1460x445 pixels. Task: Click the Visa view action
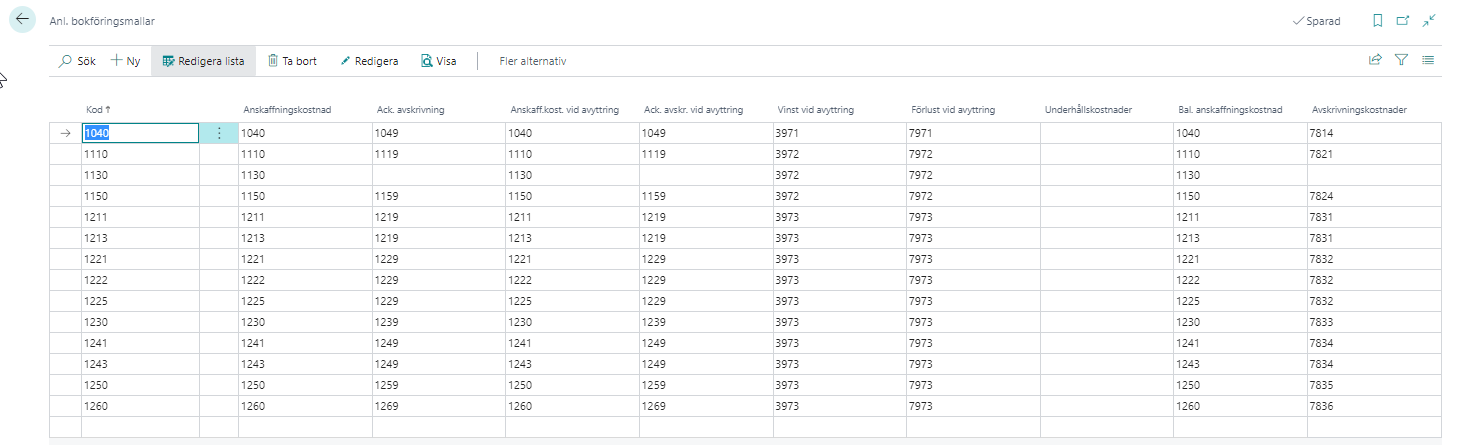point(438,61)
